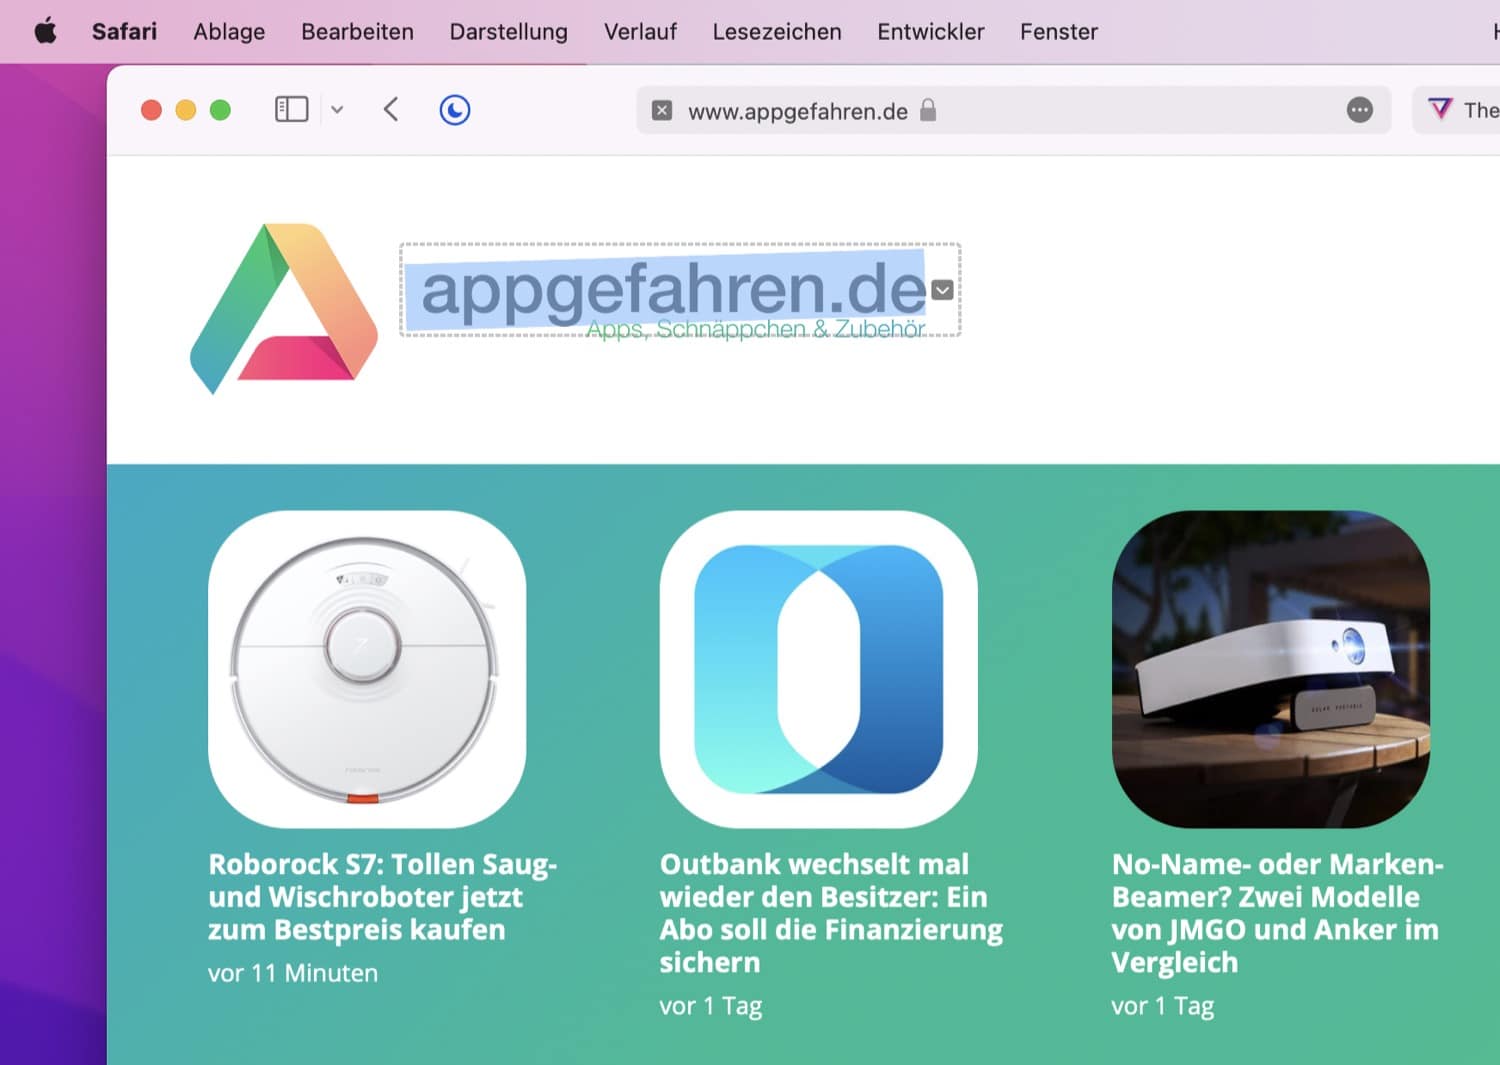Open the Entwickler menu
This screenshot has height=1065, width=1500.
[930, 32]
